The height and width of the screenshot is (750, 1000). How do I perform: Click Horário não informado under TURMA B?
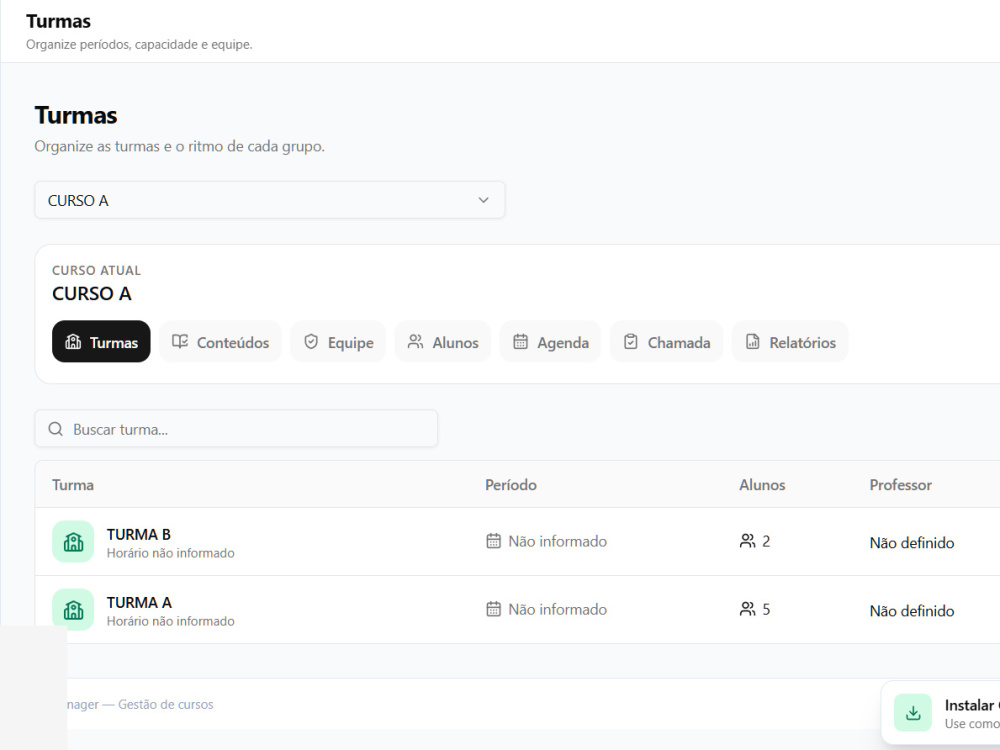(x=170, y=553)
